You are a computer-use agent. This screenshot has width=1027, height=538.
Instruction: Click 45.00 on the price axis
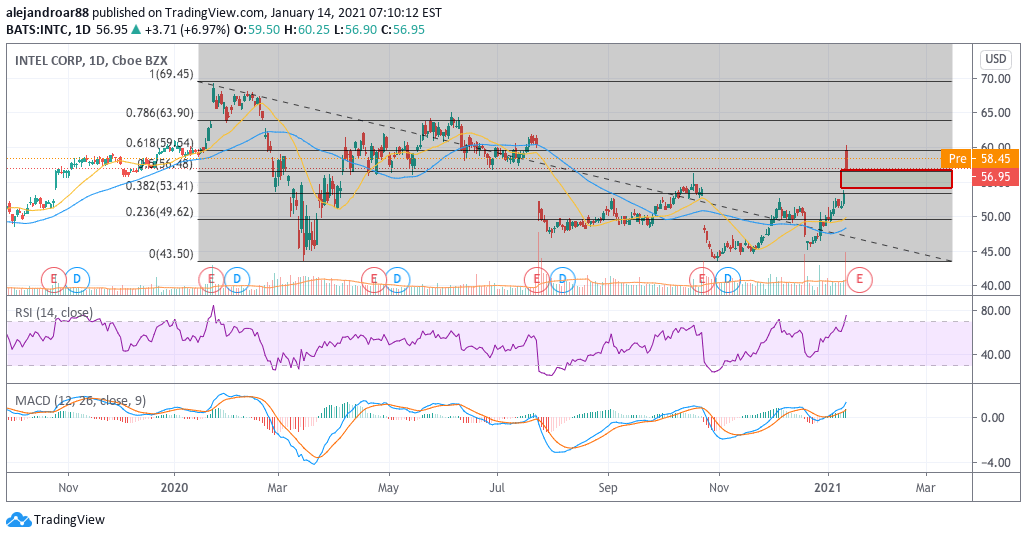pyautogui.click(x=996, y=252)
